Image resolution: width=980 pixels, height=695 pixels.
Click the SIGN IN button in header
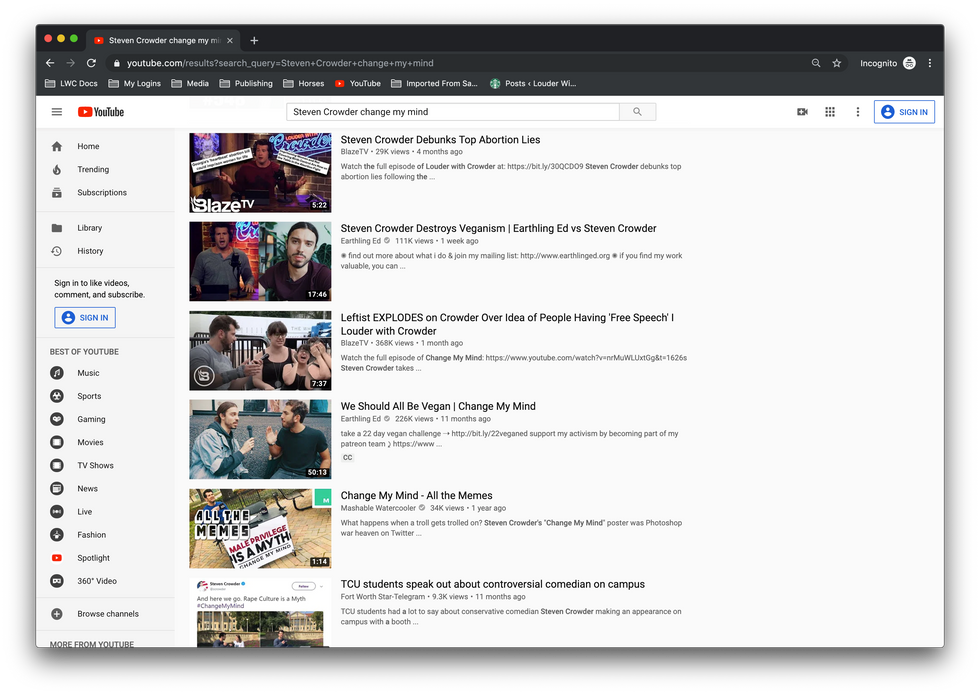pos(904,112)
